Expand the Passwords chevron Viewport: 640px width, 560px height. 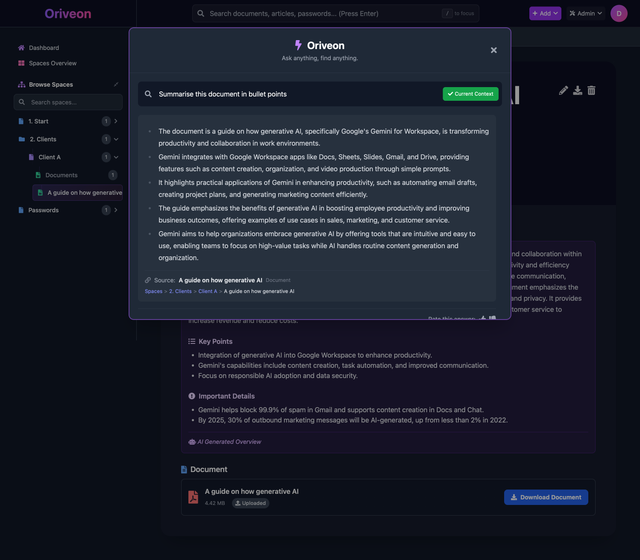[x=116, y=210]
